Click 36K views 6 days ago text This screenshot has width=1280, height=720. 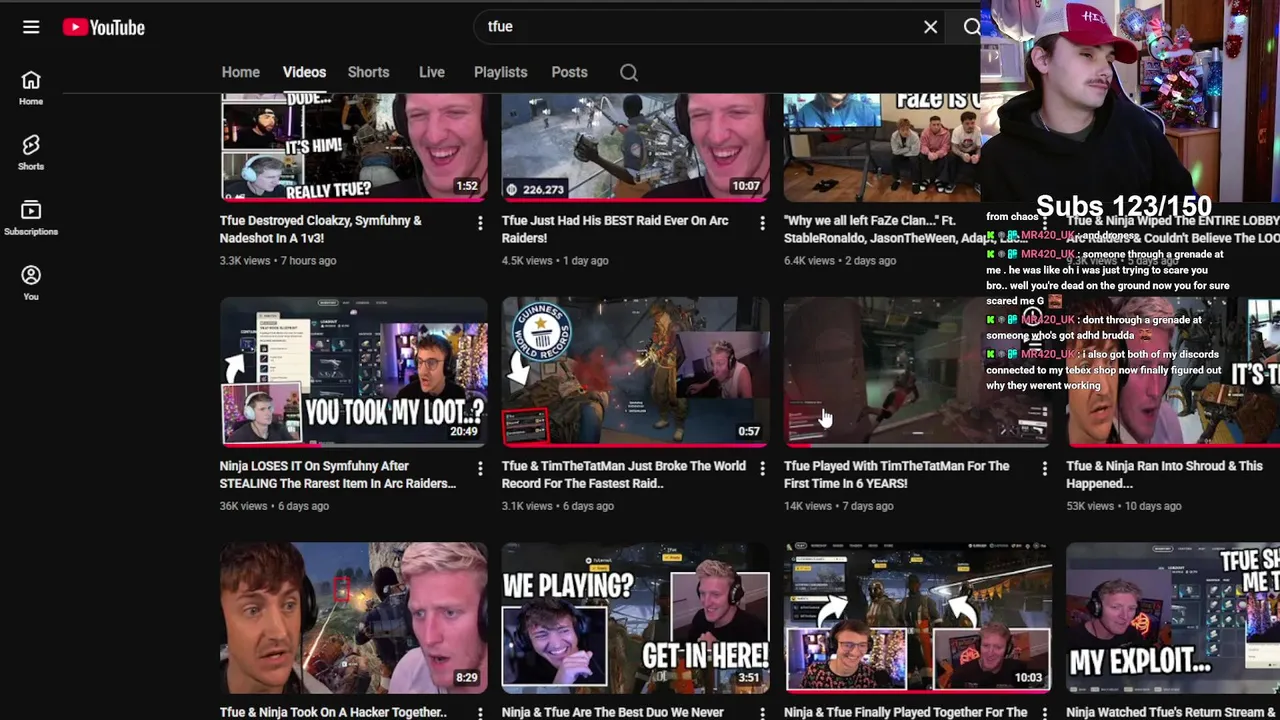coord(274,506)
